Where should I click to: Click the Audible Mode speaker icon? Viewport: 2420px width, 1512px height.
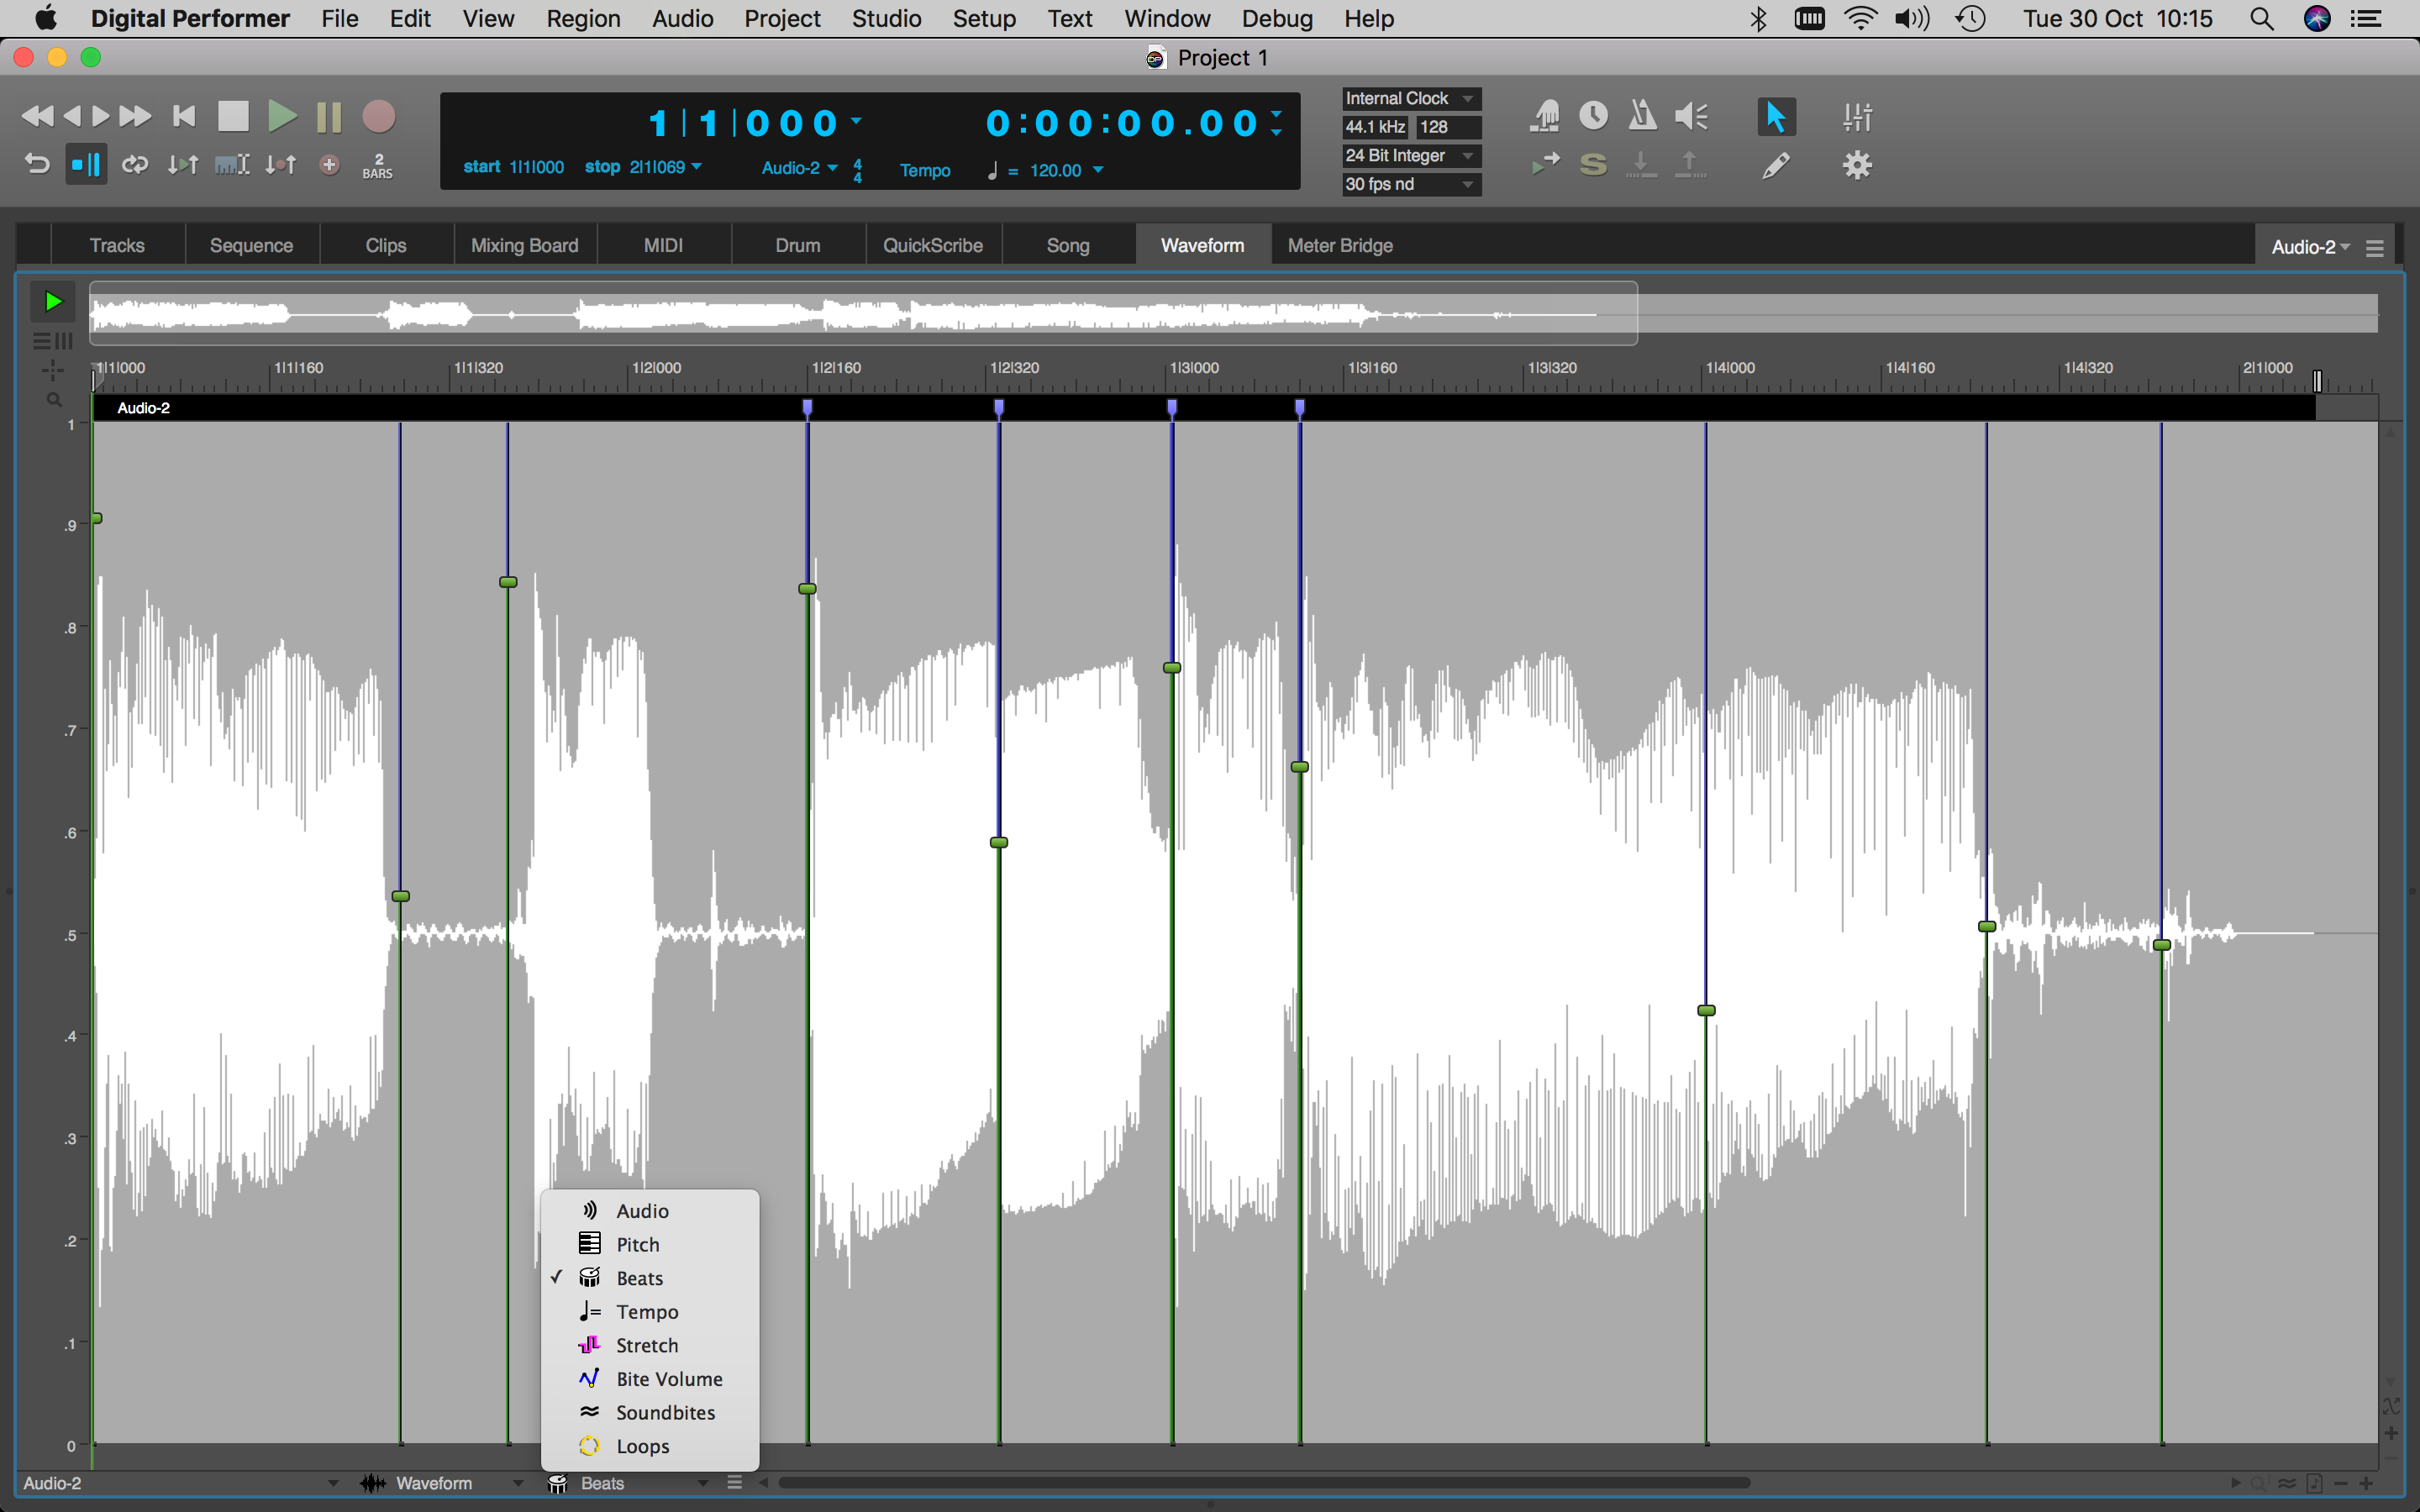(1692, 117)
